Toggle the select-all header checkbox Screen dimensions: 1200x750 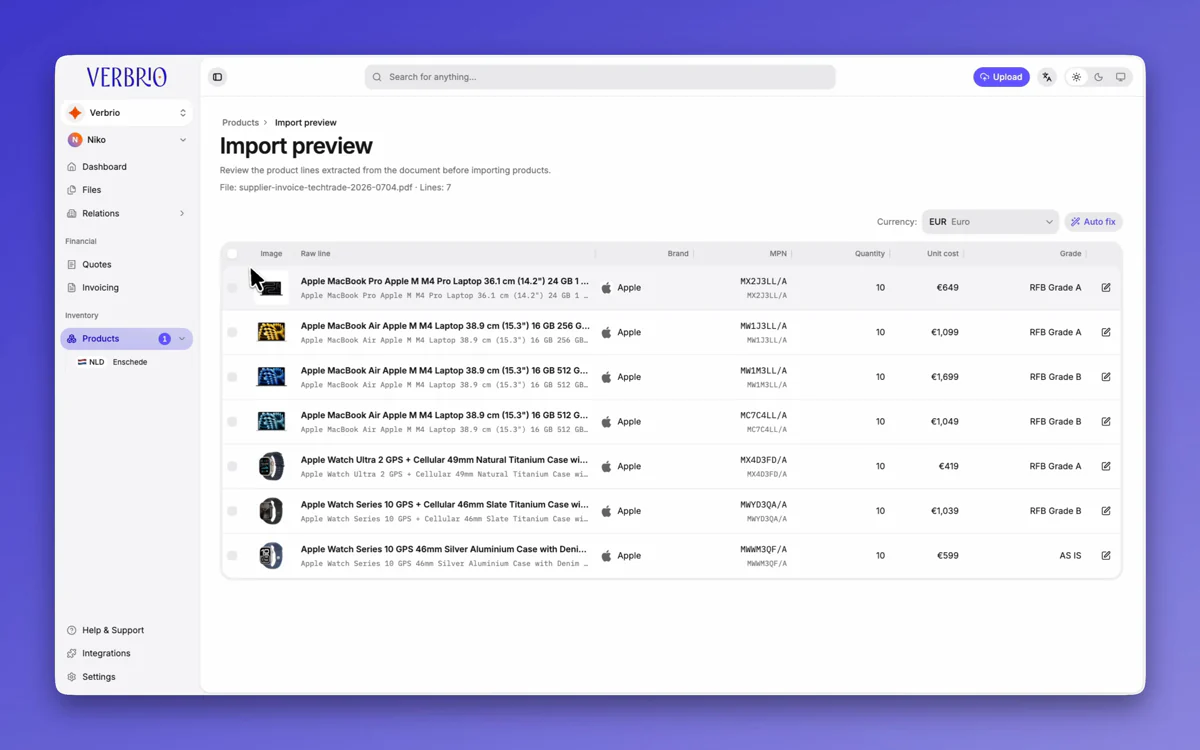(232, 254)
